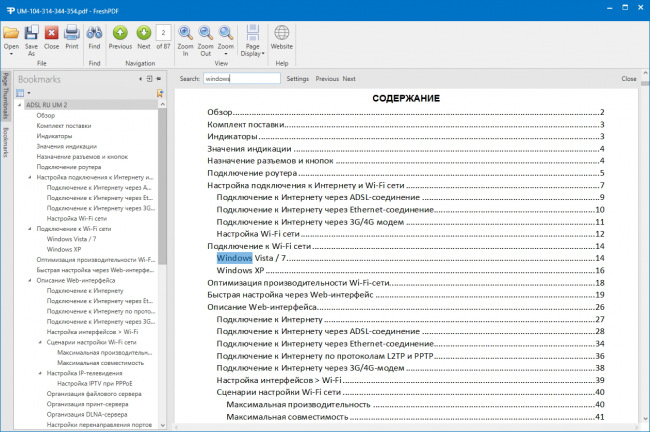Select the Значения индикации bookmark
The width and height of the screenshot is (650, 432).
pyautogui.click(x=66, y=146)
